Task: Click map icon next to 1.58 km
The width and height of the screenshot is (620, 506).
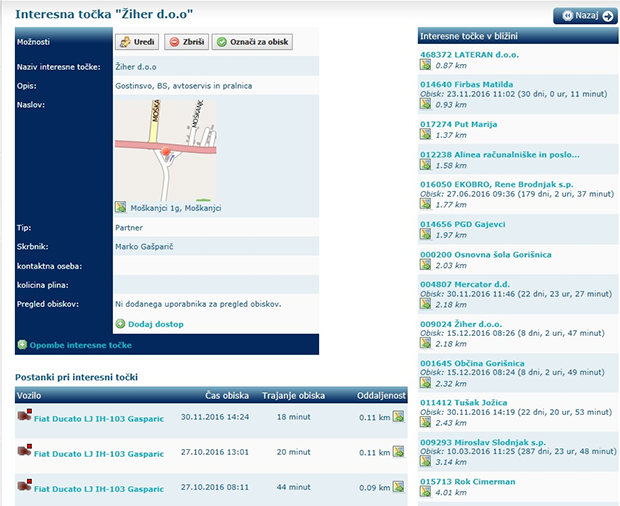Action: click(x=425, y=164)
